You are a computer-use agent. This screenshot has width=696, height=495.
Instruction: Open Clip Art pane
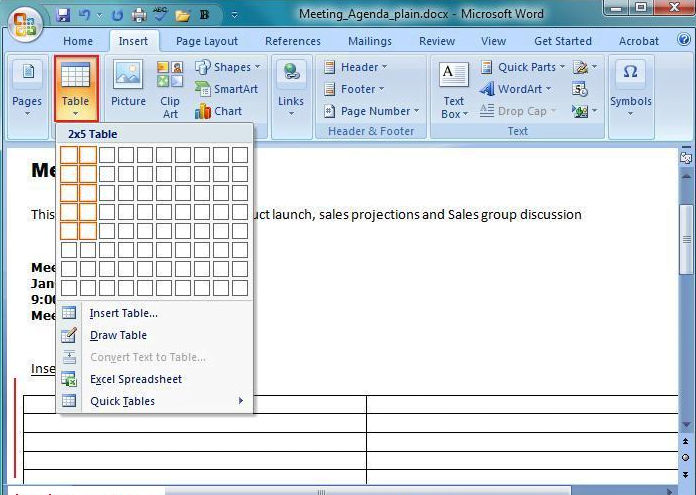click(x=170, y=90)
